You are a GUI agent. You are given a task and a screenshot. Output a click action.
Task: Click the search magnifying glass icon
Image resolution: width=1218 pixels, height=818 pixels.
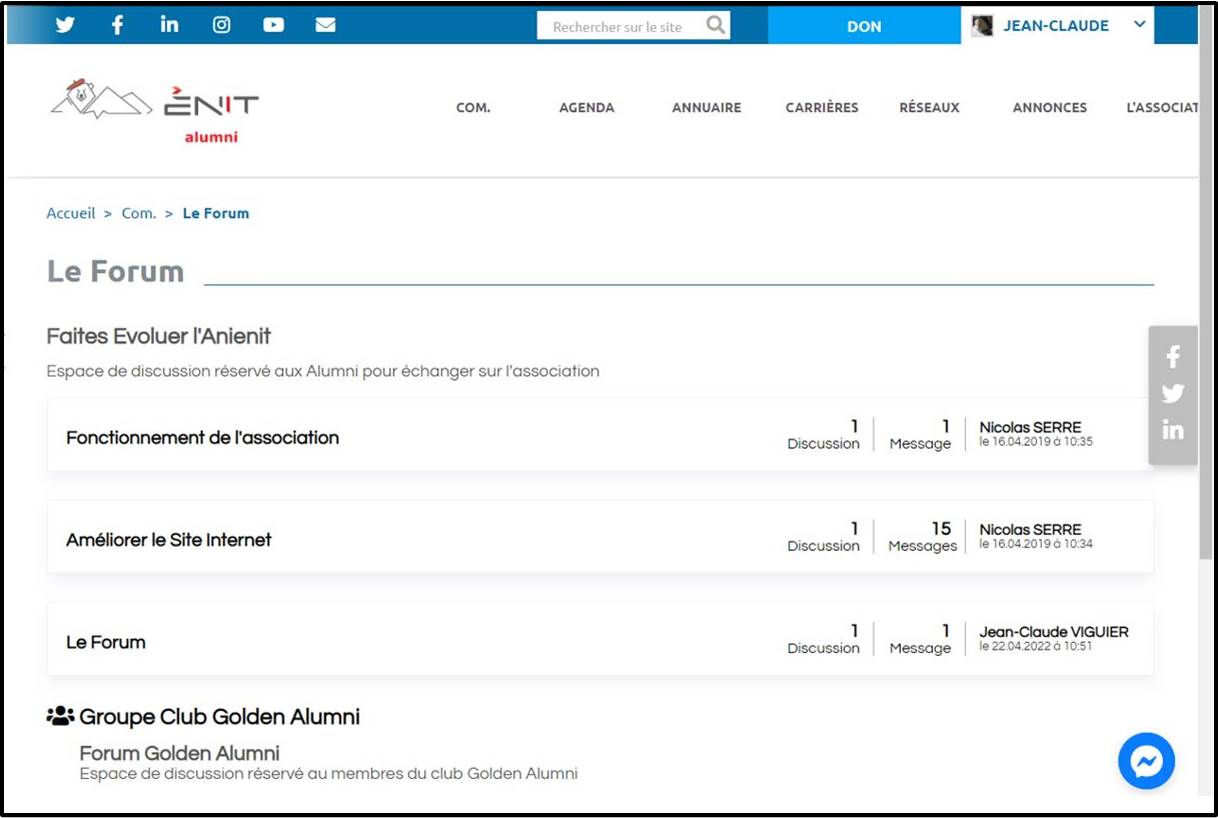tap(715, 25)
